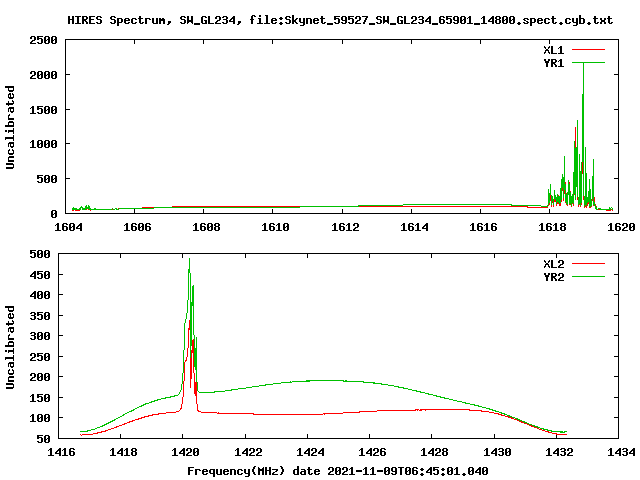640x480 pixels.
Task: Click the 1430 frequency tick label
Action: point(497,452)
